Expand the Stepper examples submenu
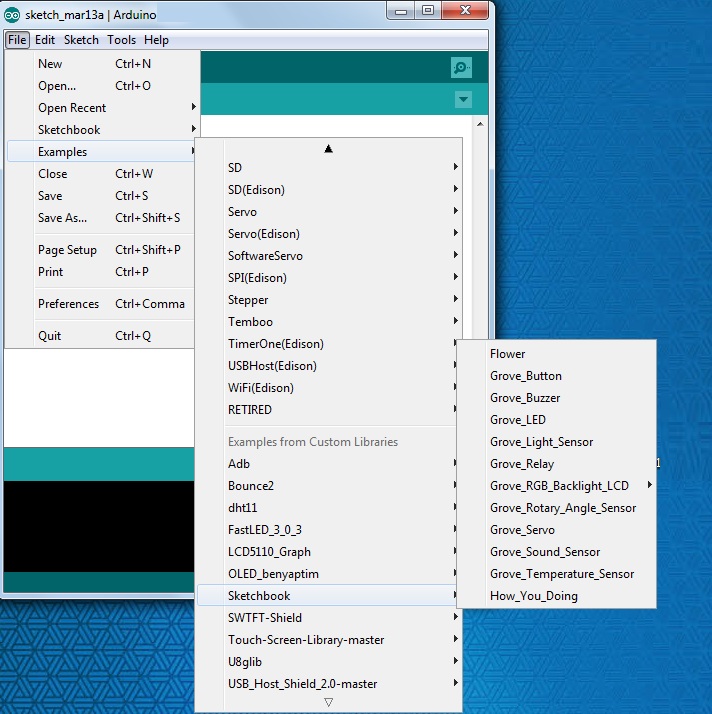712x714 pixels. tap(329, 300)
